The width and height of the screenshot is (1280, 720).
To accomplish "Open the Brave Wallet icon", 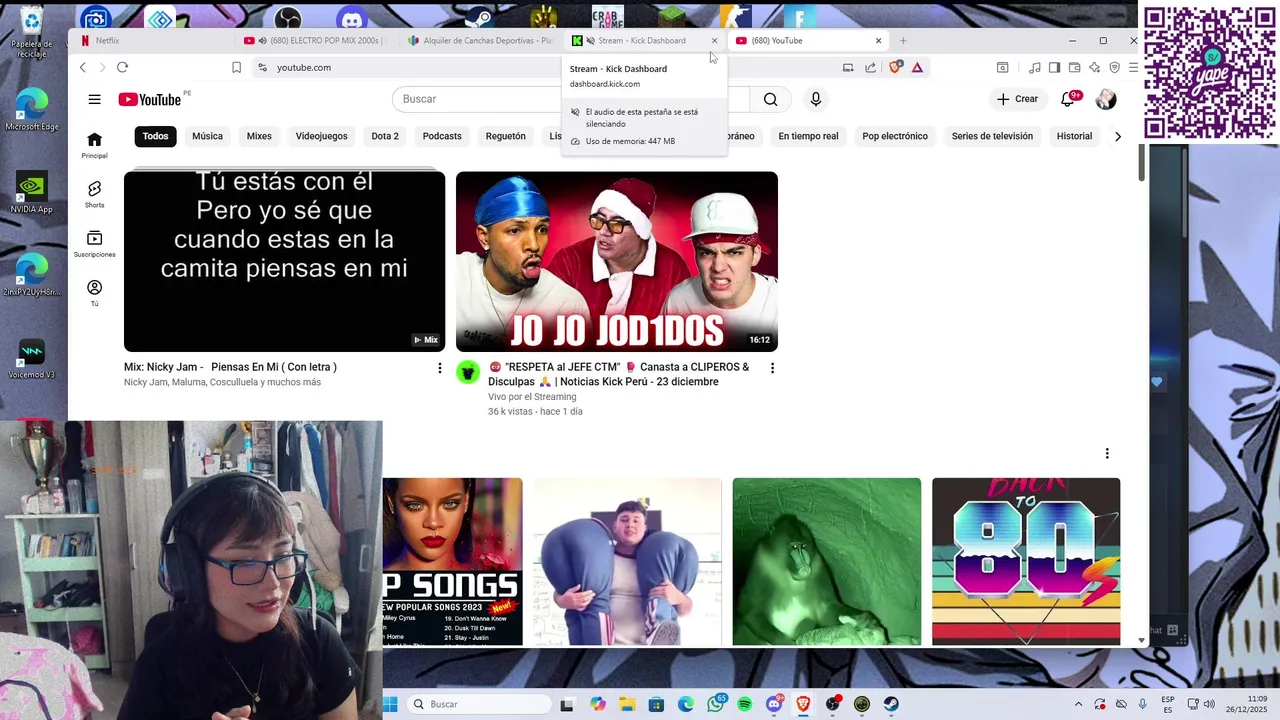I will pos(1074,67).
